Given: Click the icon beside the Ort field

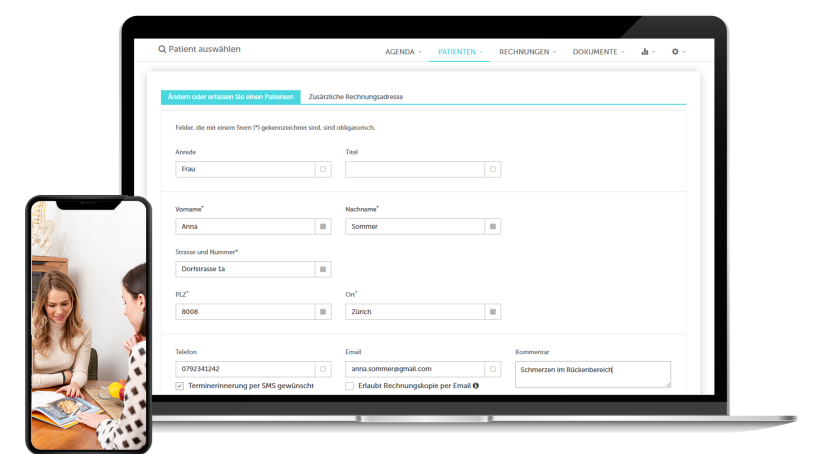Looking at the screenshot, I should pyautogui.click(x=492, y=312).
